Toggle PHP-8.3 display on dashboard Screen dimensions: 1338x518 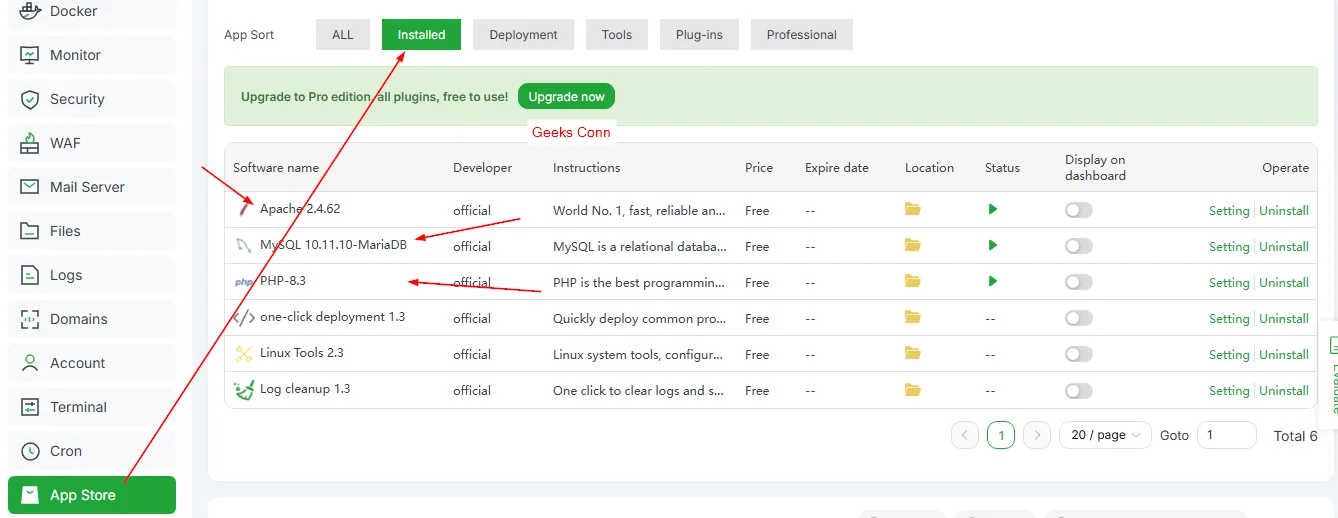point(1079,282)
